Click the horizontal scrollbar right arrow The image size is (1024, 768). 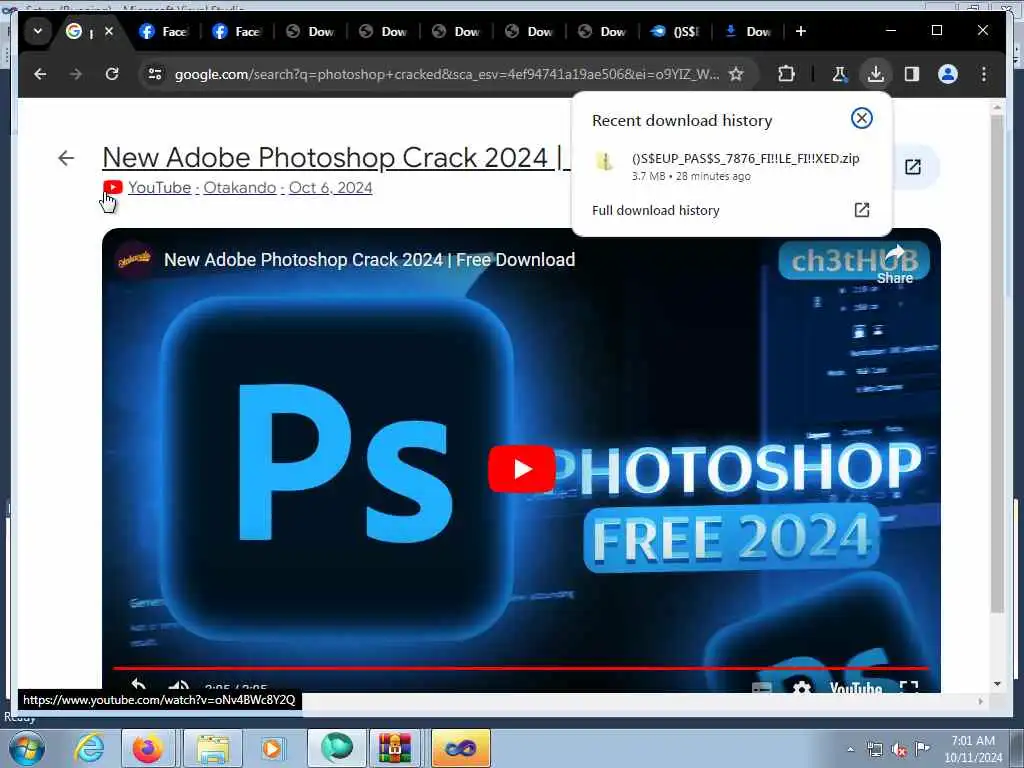[x=980, y=701]
